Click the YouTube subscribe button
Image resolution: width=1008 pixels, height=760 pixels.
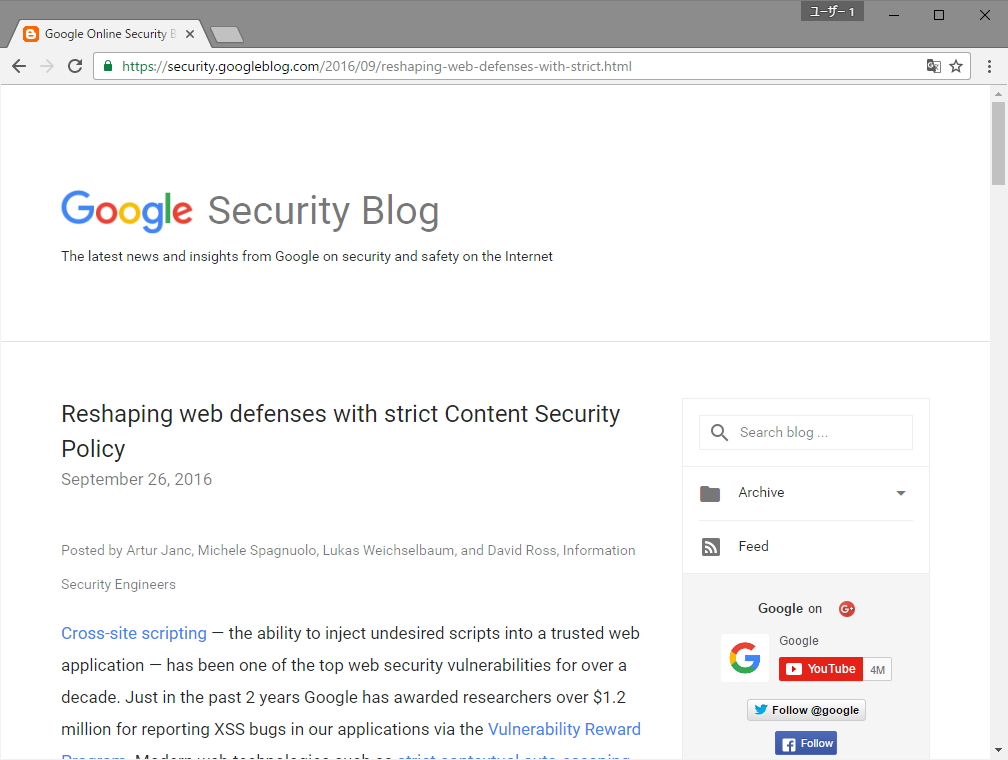819,669
